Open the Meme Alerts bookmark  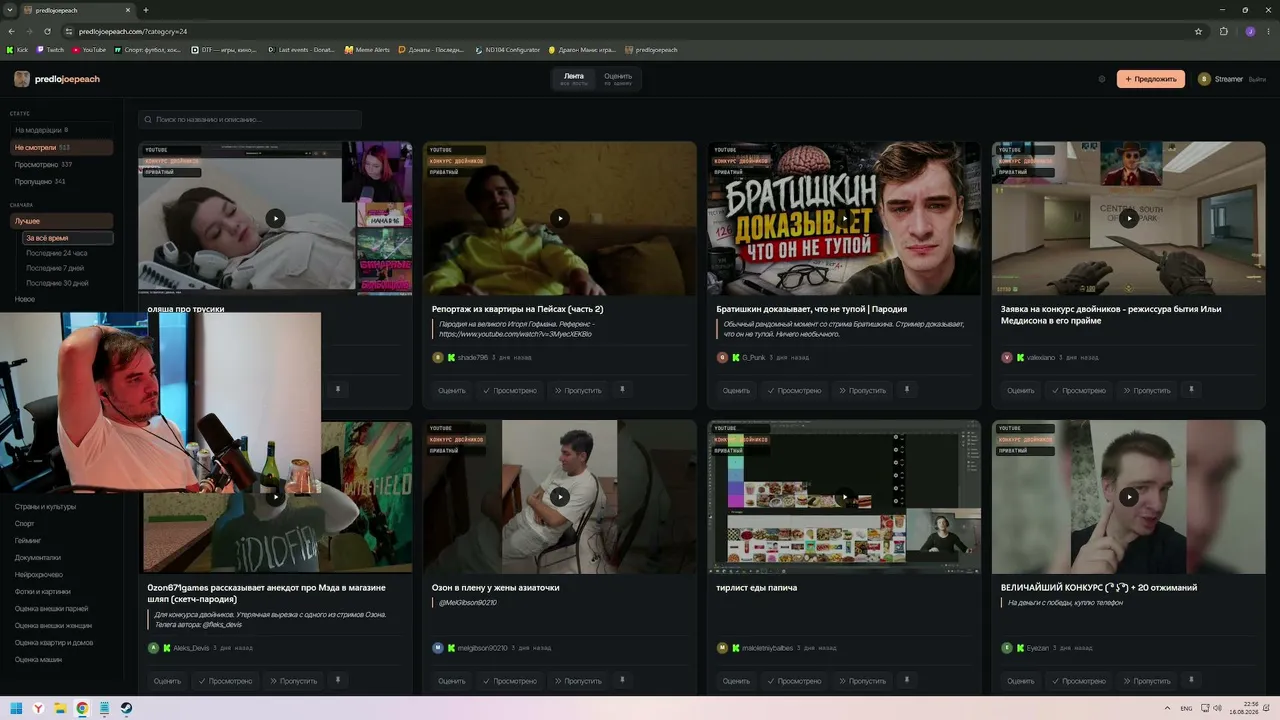coord(367,49)
